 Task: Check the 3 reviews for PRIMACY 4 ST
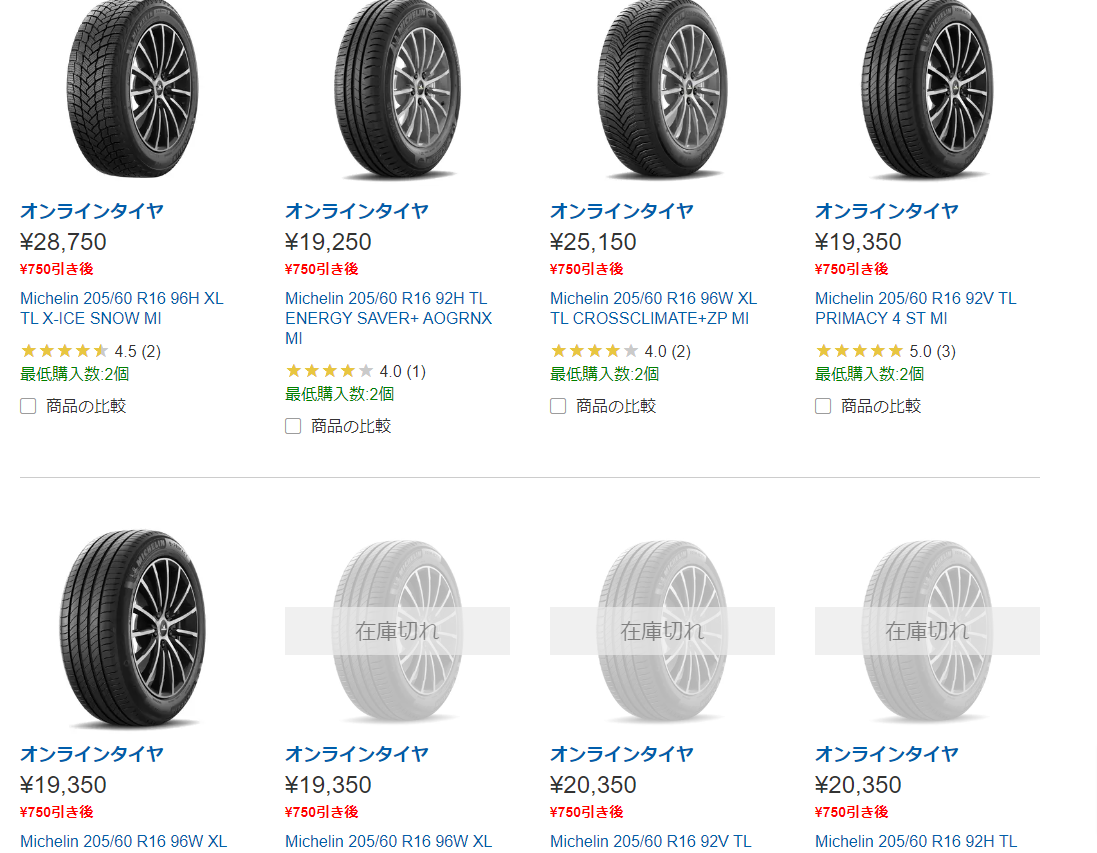click(945, 351)
